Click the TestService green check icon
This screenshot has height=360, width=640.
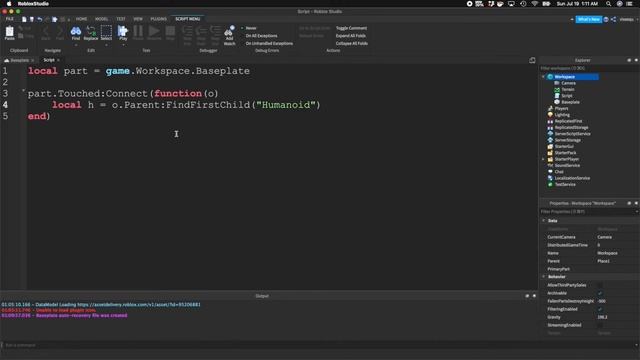(550, 184)
